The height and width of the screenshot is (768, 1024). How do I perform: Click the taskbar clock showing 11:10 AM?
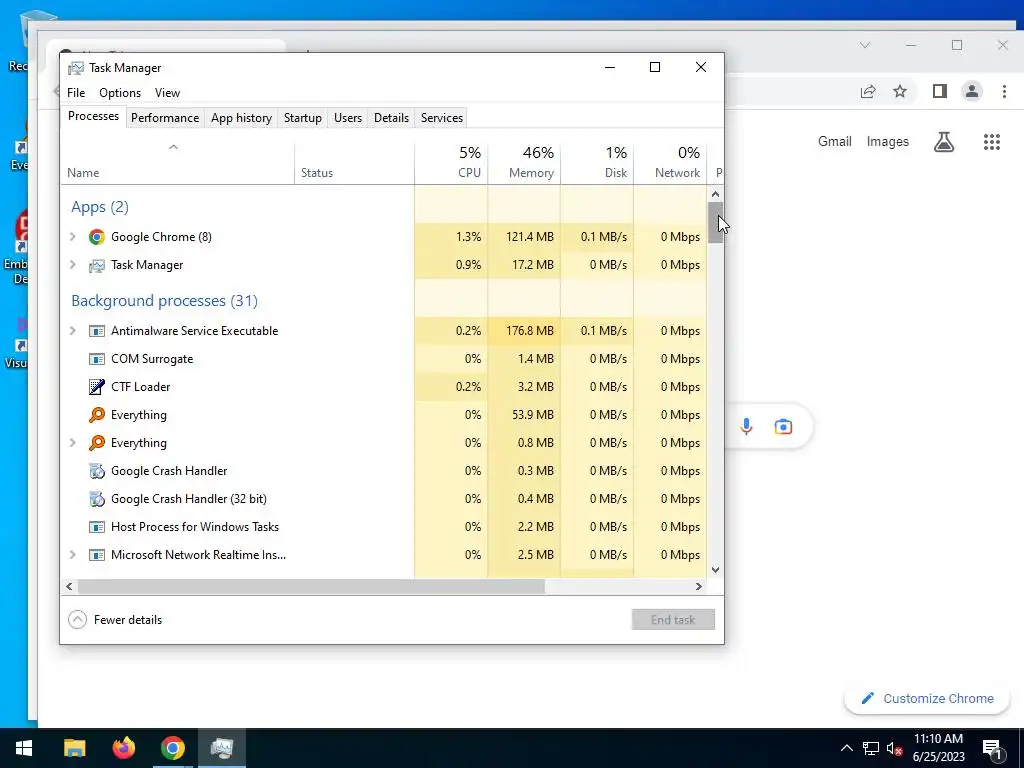tap(938, 748)
